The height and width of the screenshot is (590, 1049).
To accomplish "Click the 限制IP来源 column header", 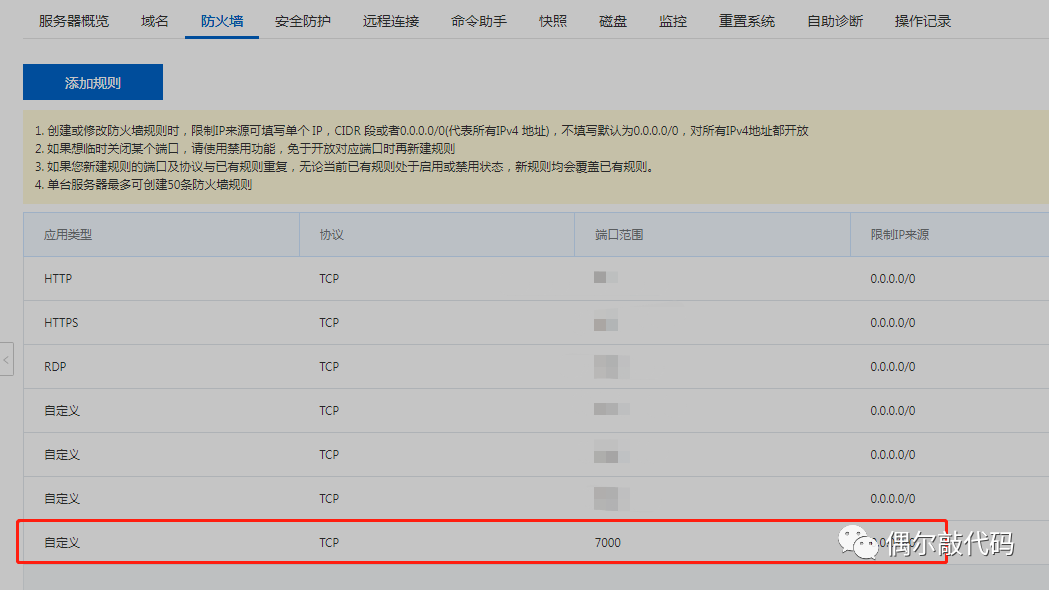I will 900,235.
